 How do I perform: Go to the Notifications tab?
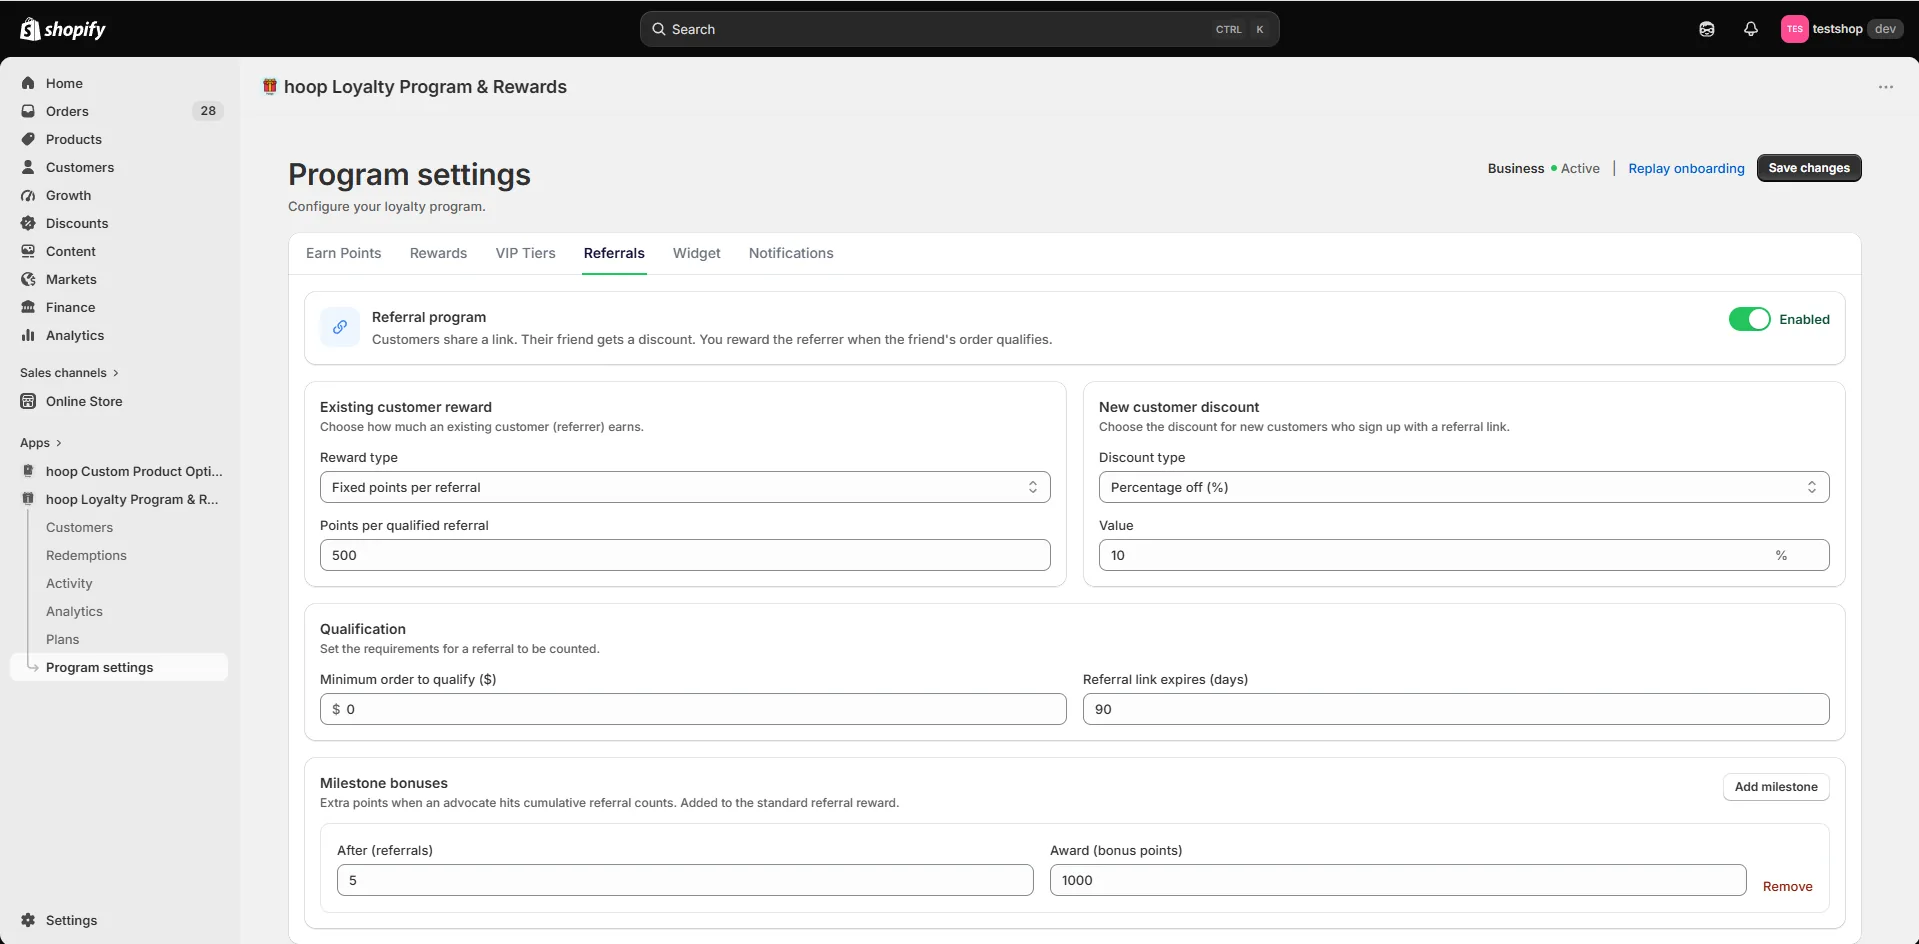click(x=791, y=253)
